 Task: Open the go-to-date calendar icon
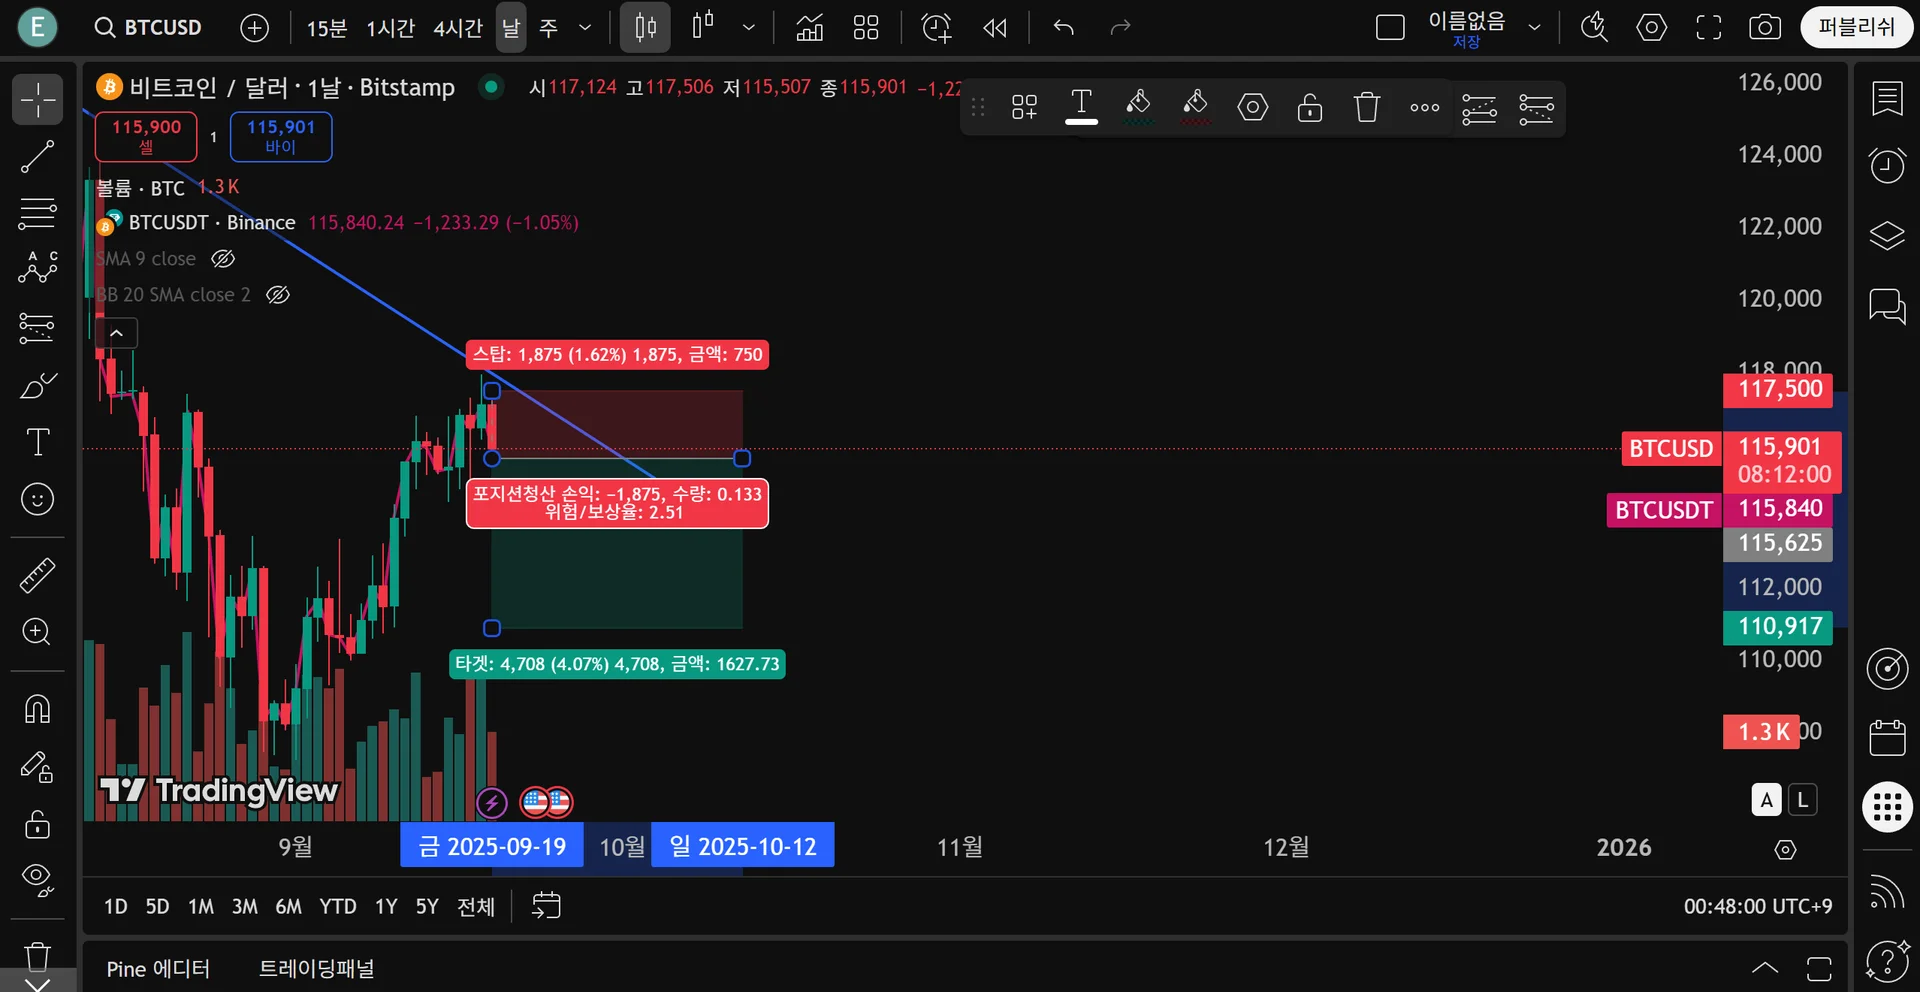tap(546, 906)
